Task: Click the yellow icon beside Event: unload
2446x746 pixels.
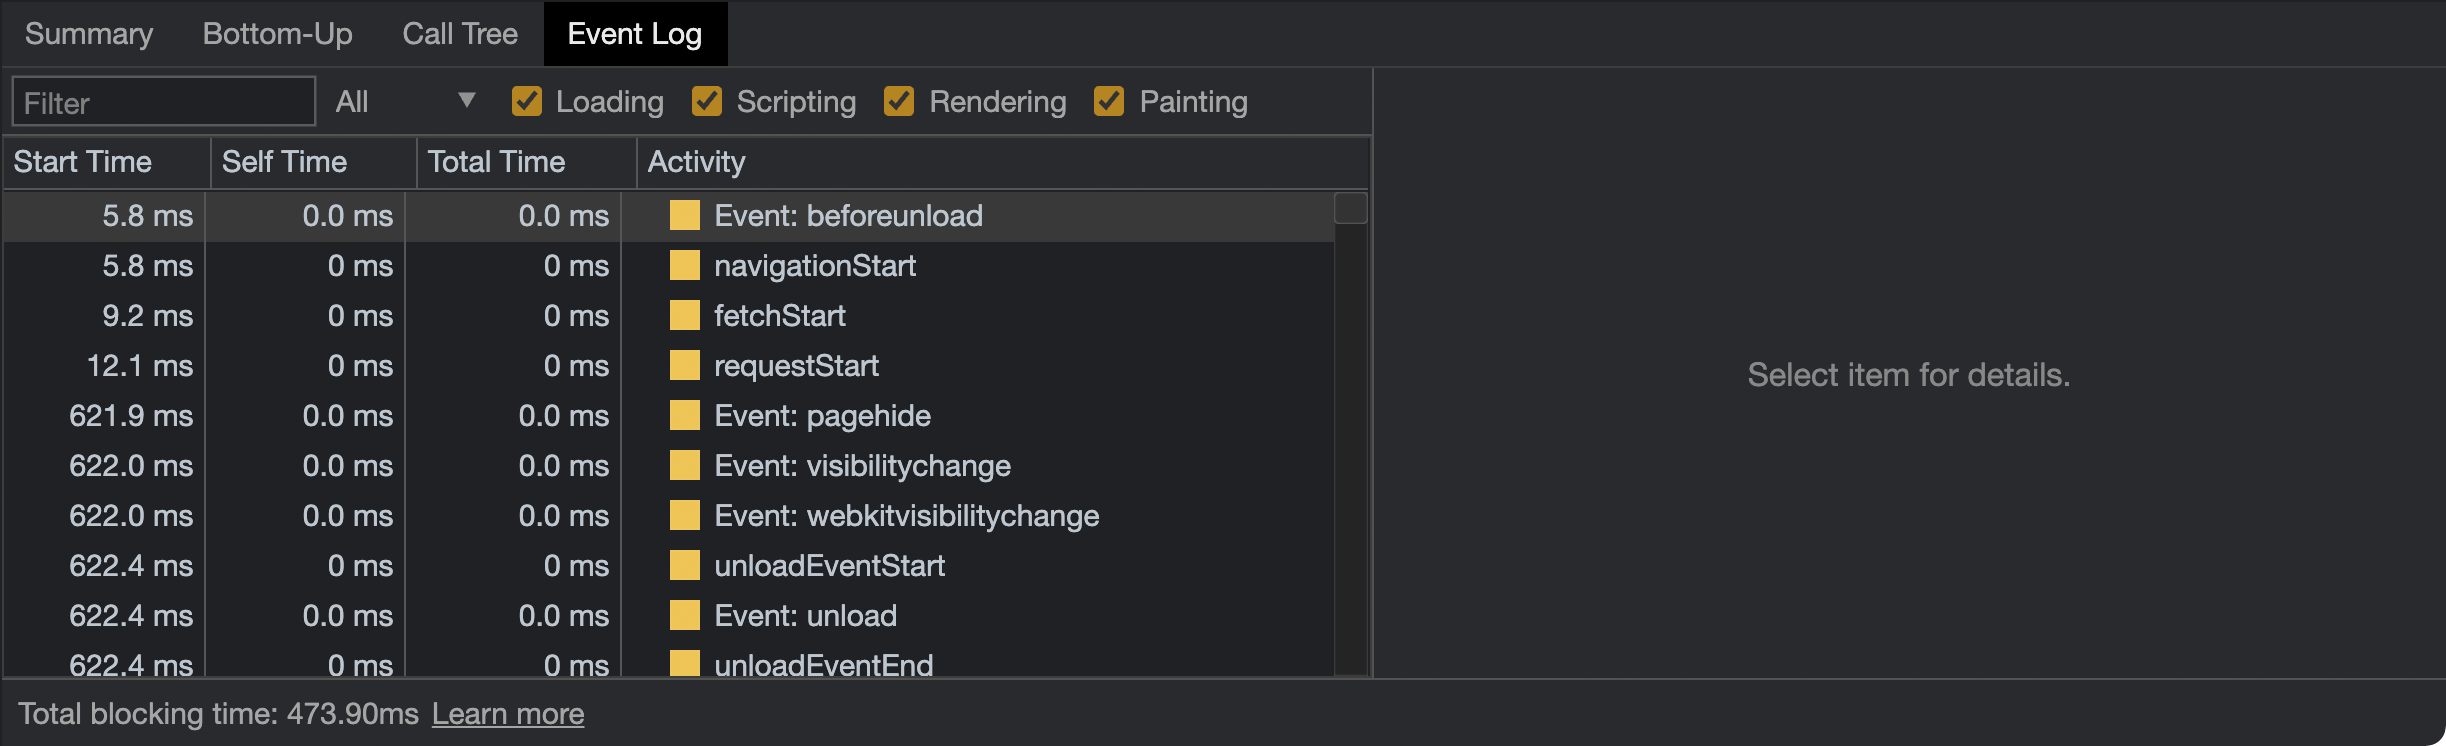Action: click(x=684, y=616)
